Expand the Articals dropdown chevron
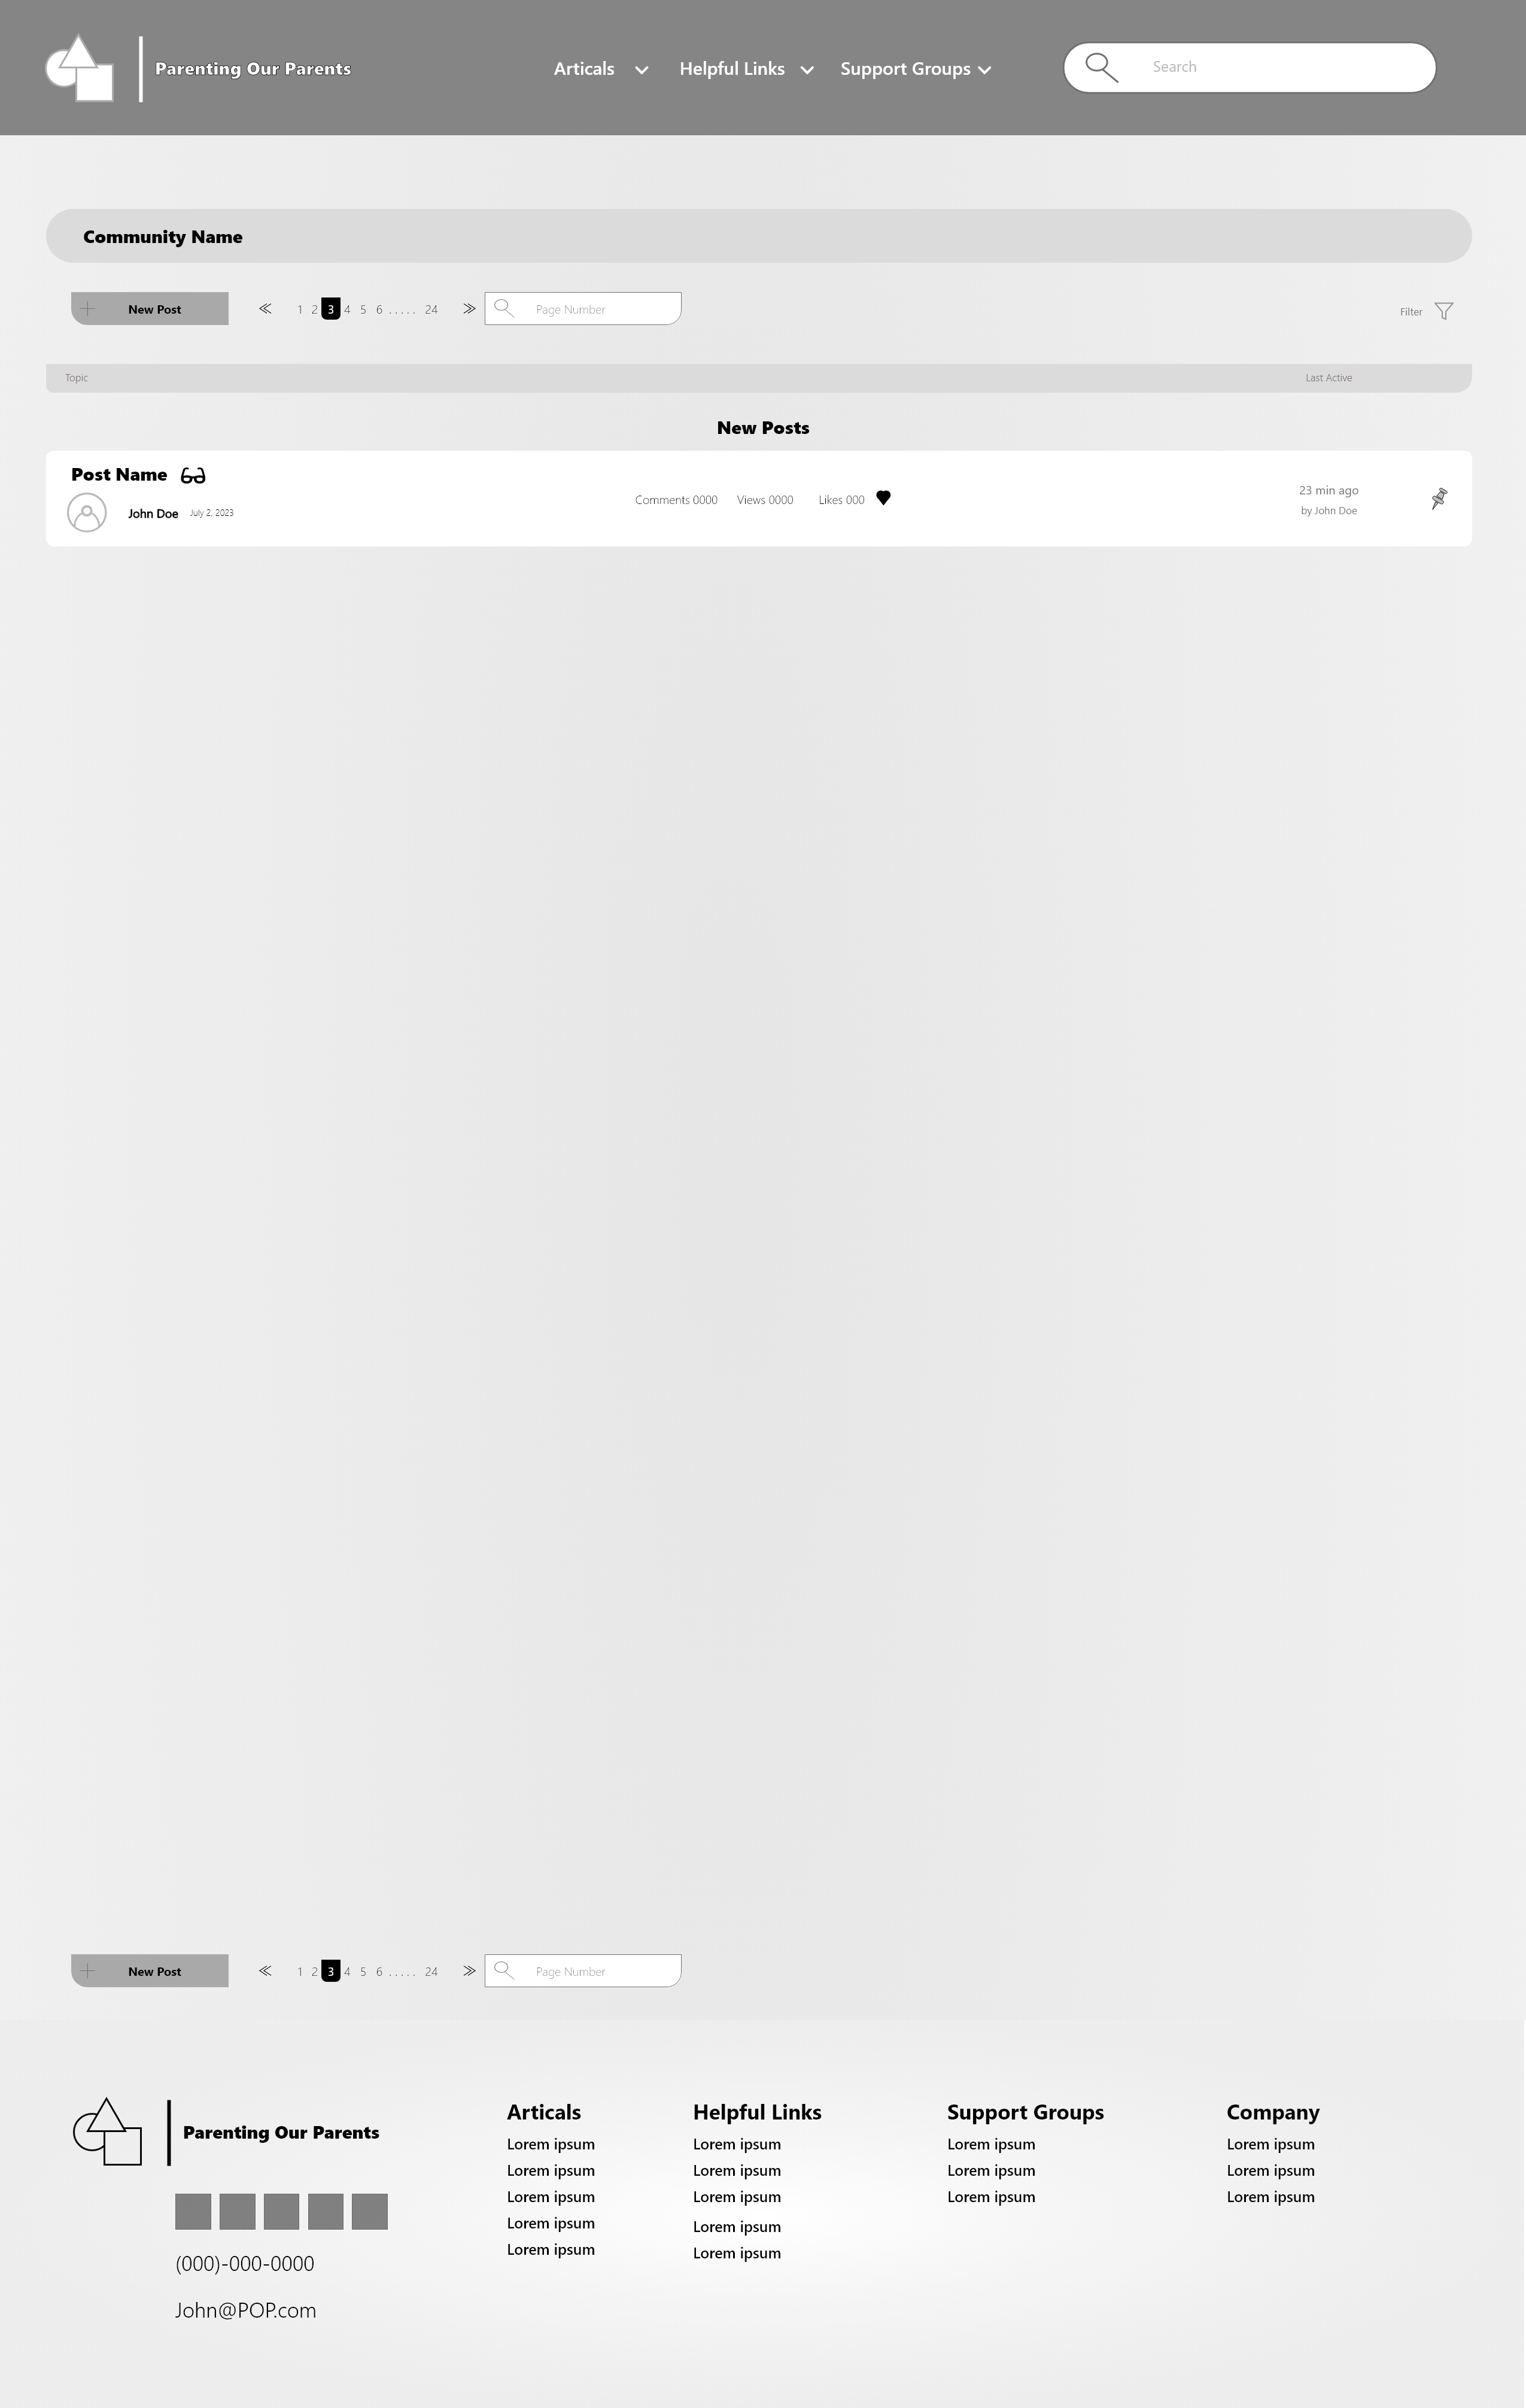The image size is (1526, 2408). pos(642,70)
